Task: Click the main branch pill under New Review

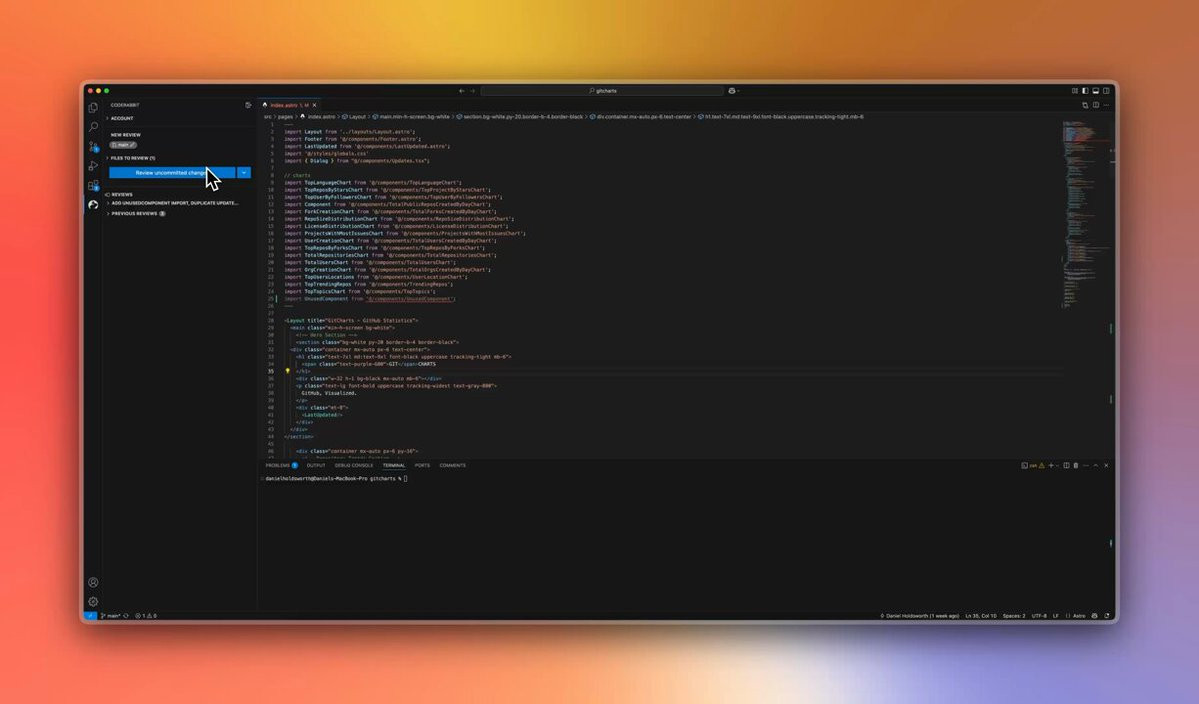Action: pyautogui.click(x=123, y=144)
